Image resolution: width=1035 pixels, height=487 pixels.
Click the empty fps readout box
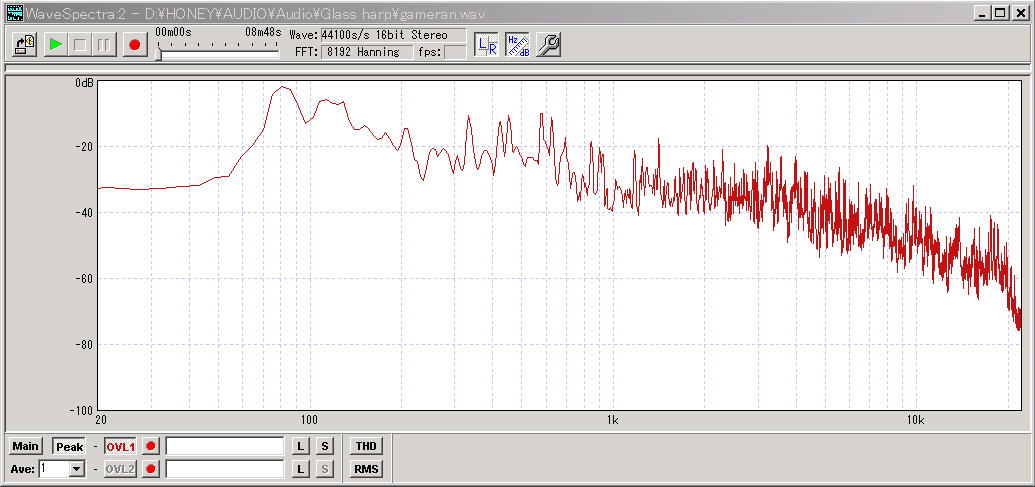click(455, 52)
